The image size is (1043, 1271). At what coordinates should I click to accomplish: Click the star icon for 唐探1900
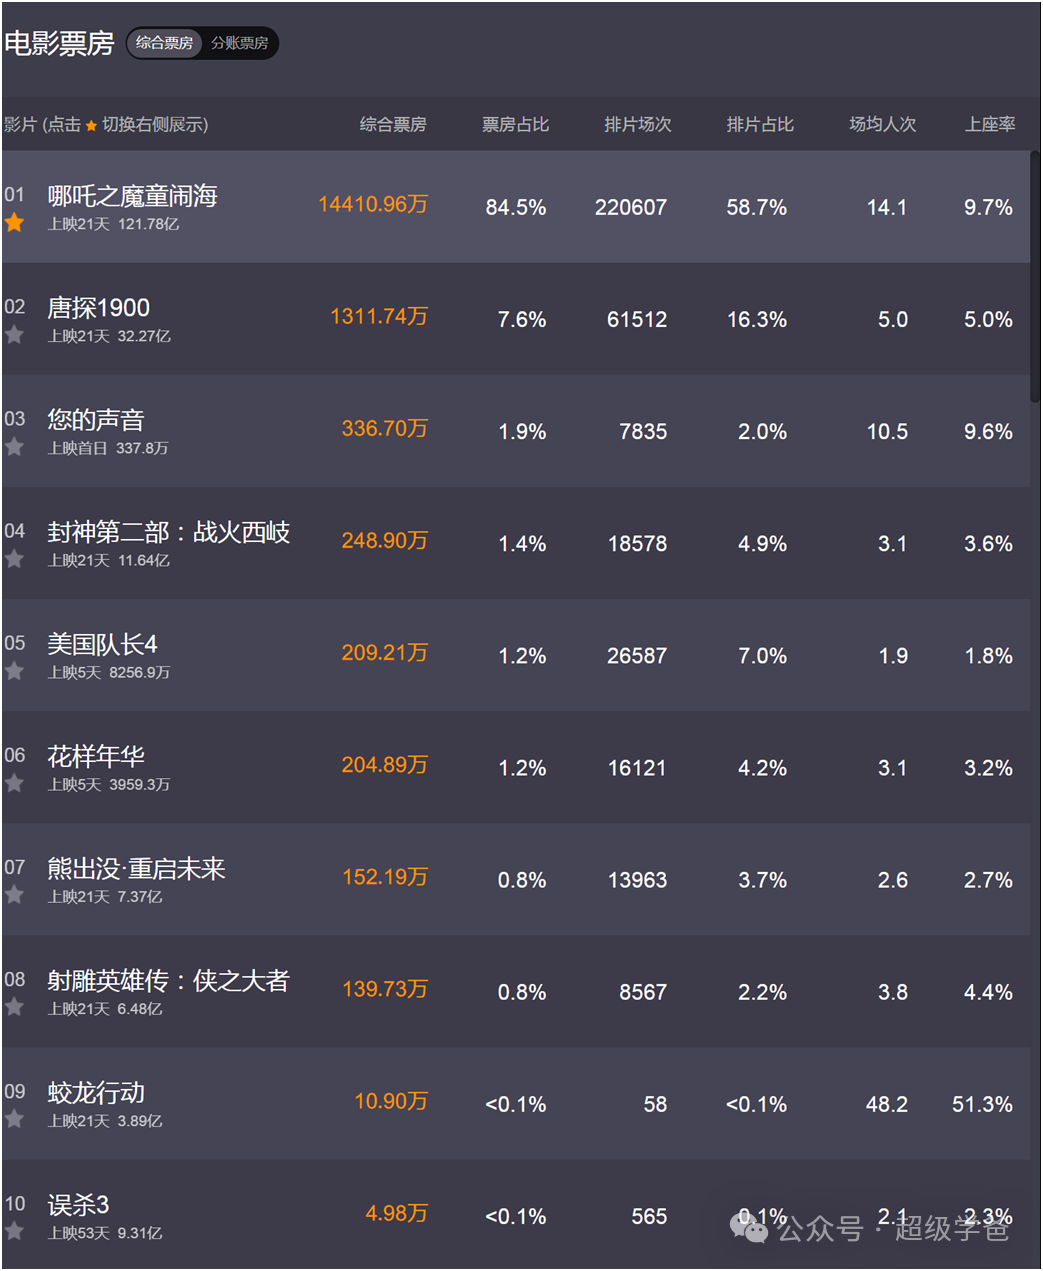[14, 335]
